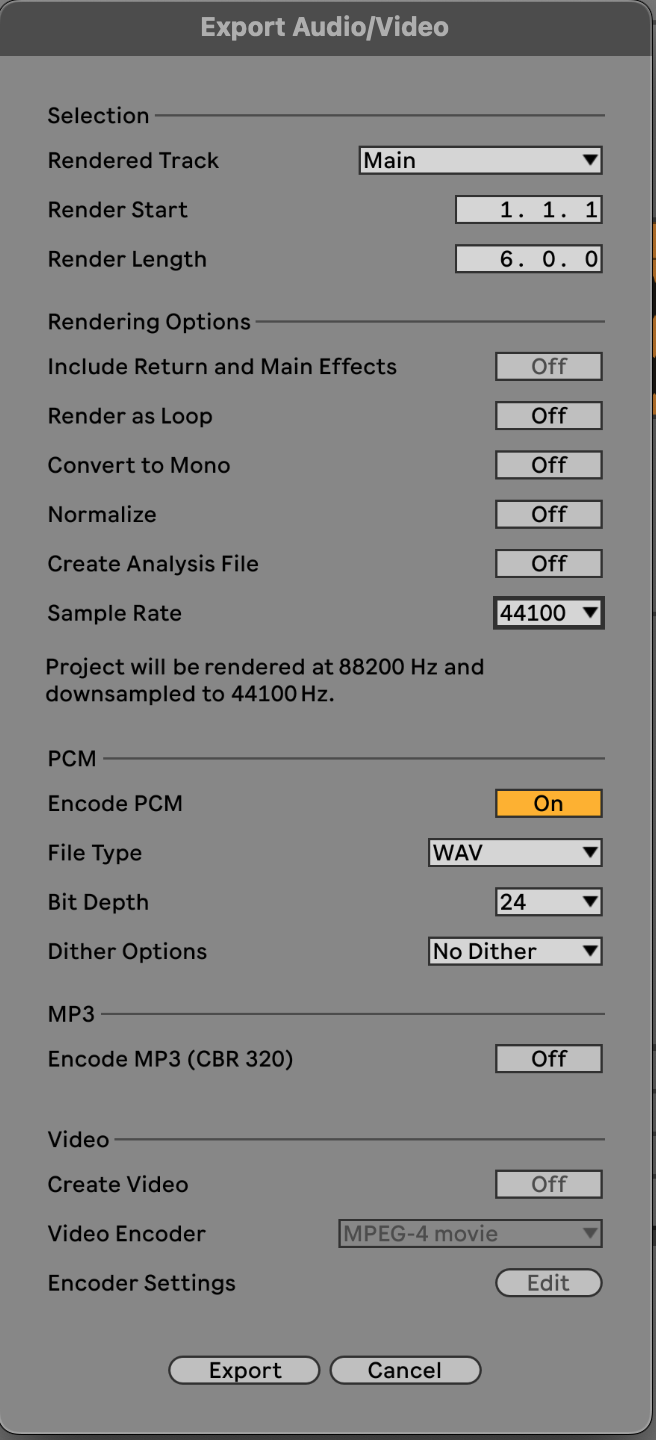Image resolution: width=656 pixels, height=1440 pixels.
Task: Toggle the Create Video option
Action: 549,1184
